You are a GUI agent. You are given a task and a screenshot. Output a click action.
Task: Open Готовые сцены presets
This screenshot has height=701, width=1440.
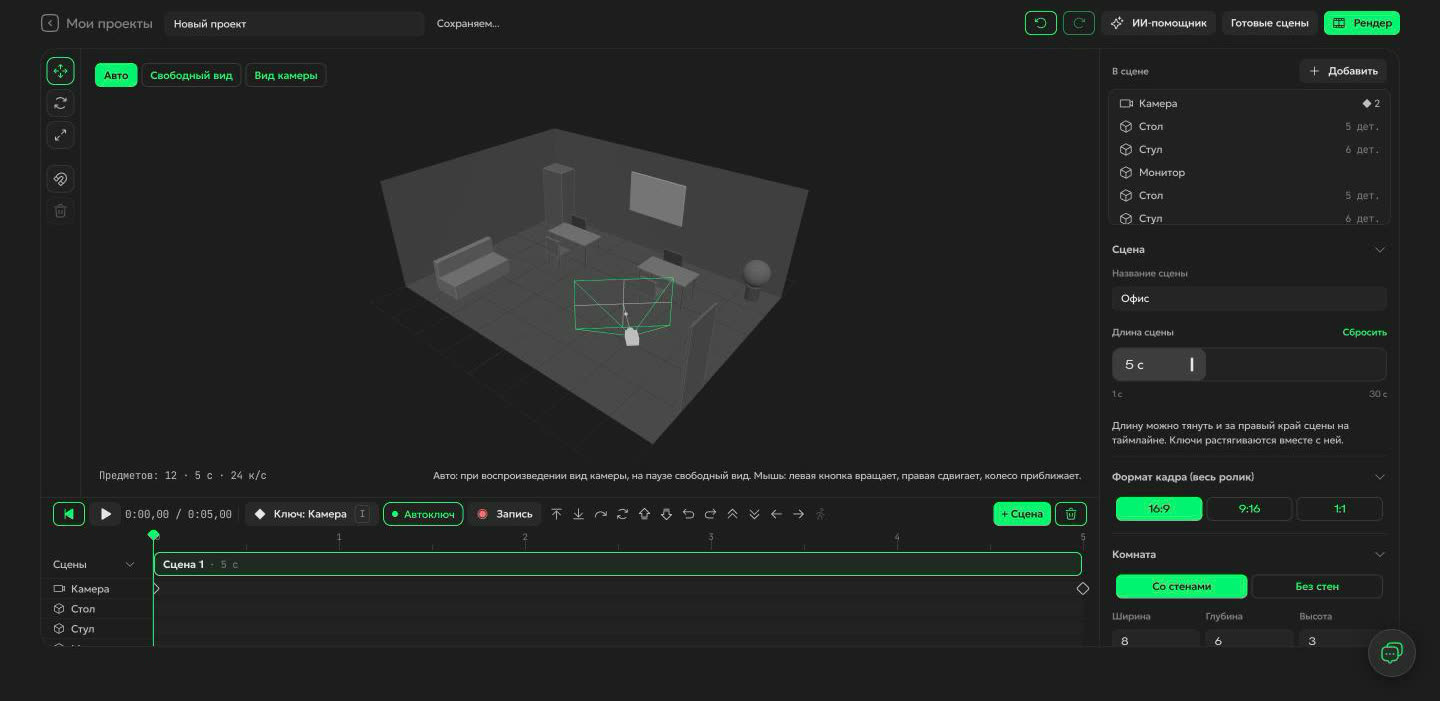click(x=1269, y=23)
